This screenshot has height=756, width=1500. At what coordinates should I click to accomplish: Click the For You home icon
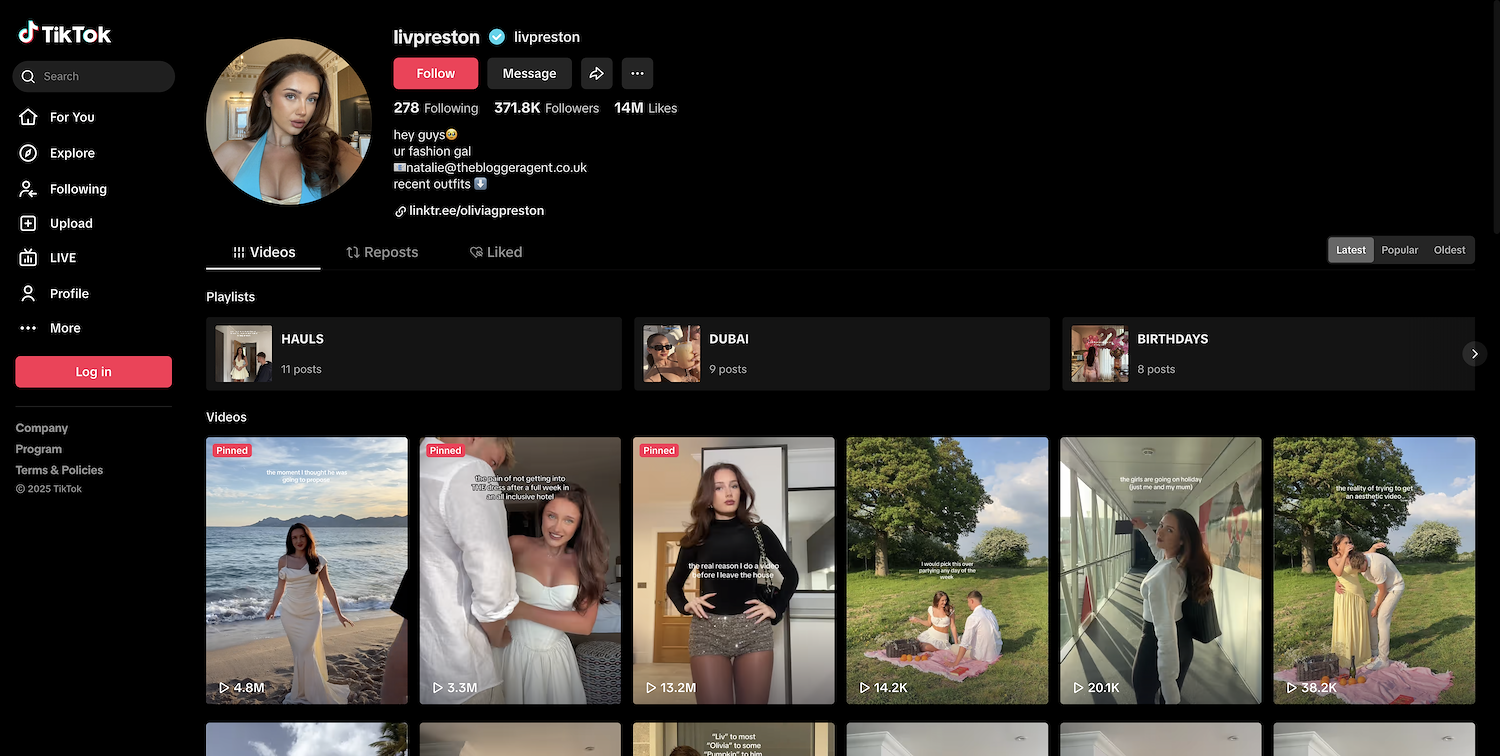[28, 117]
